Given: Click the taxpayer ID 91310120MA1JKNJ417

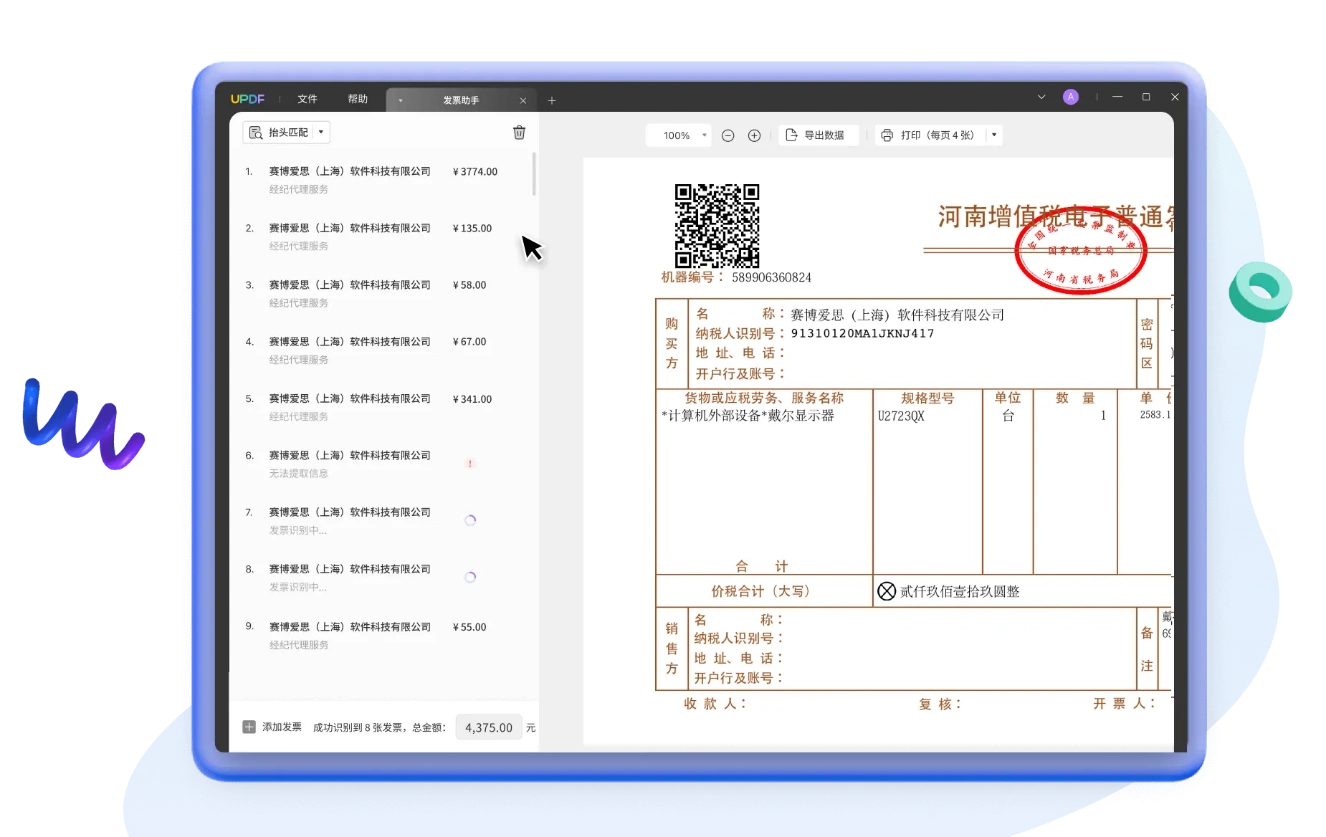Looking at the screenshot, I should [x=862, y=333].
